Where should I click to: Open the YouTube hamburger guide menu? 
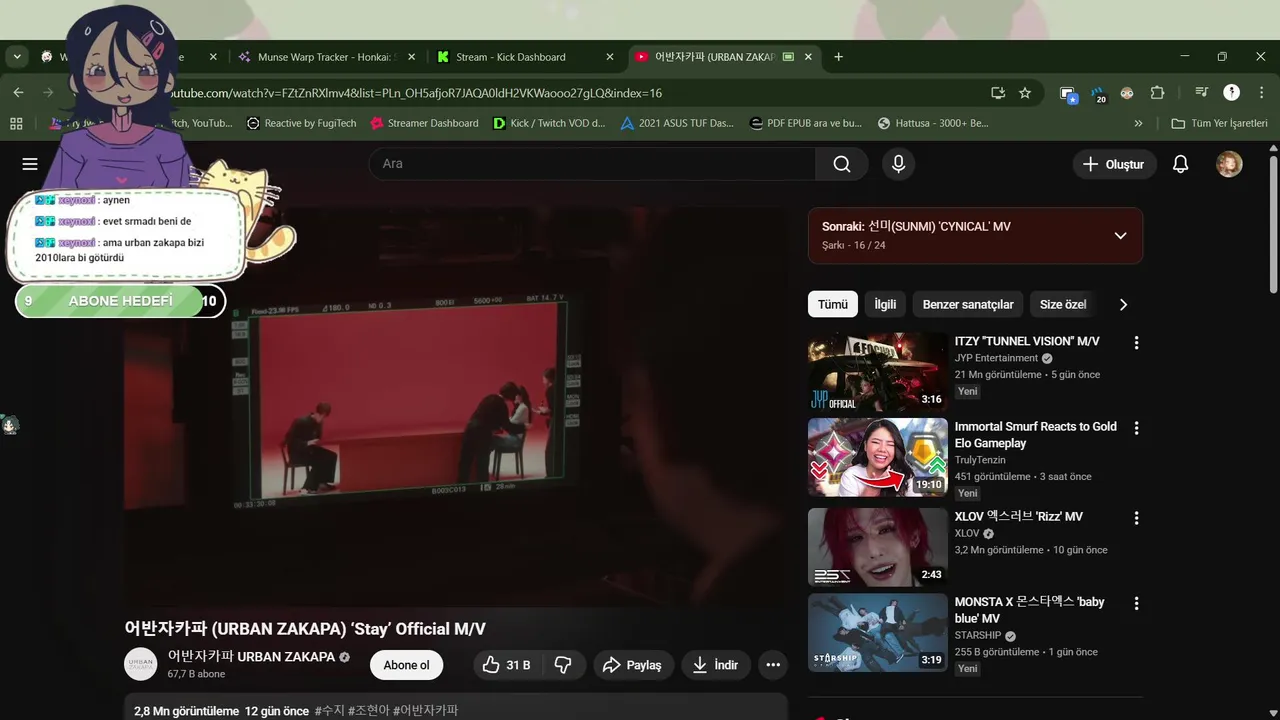click(30, 164)
